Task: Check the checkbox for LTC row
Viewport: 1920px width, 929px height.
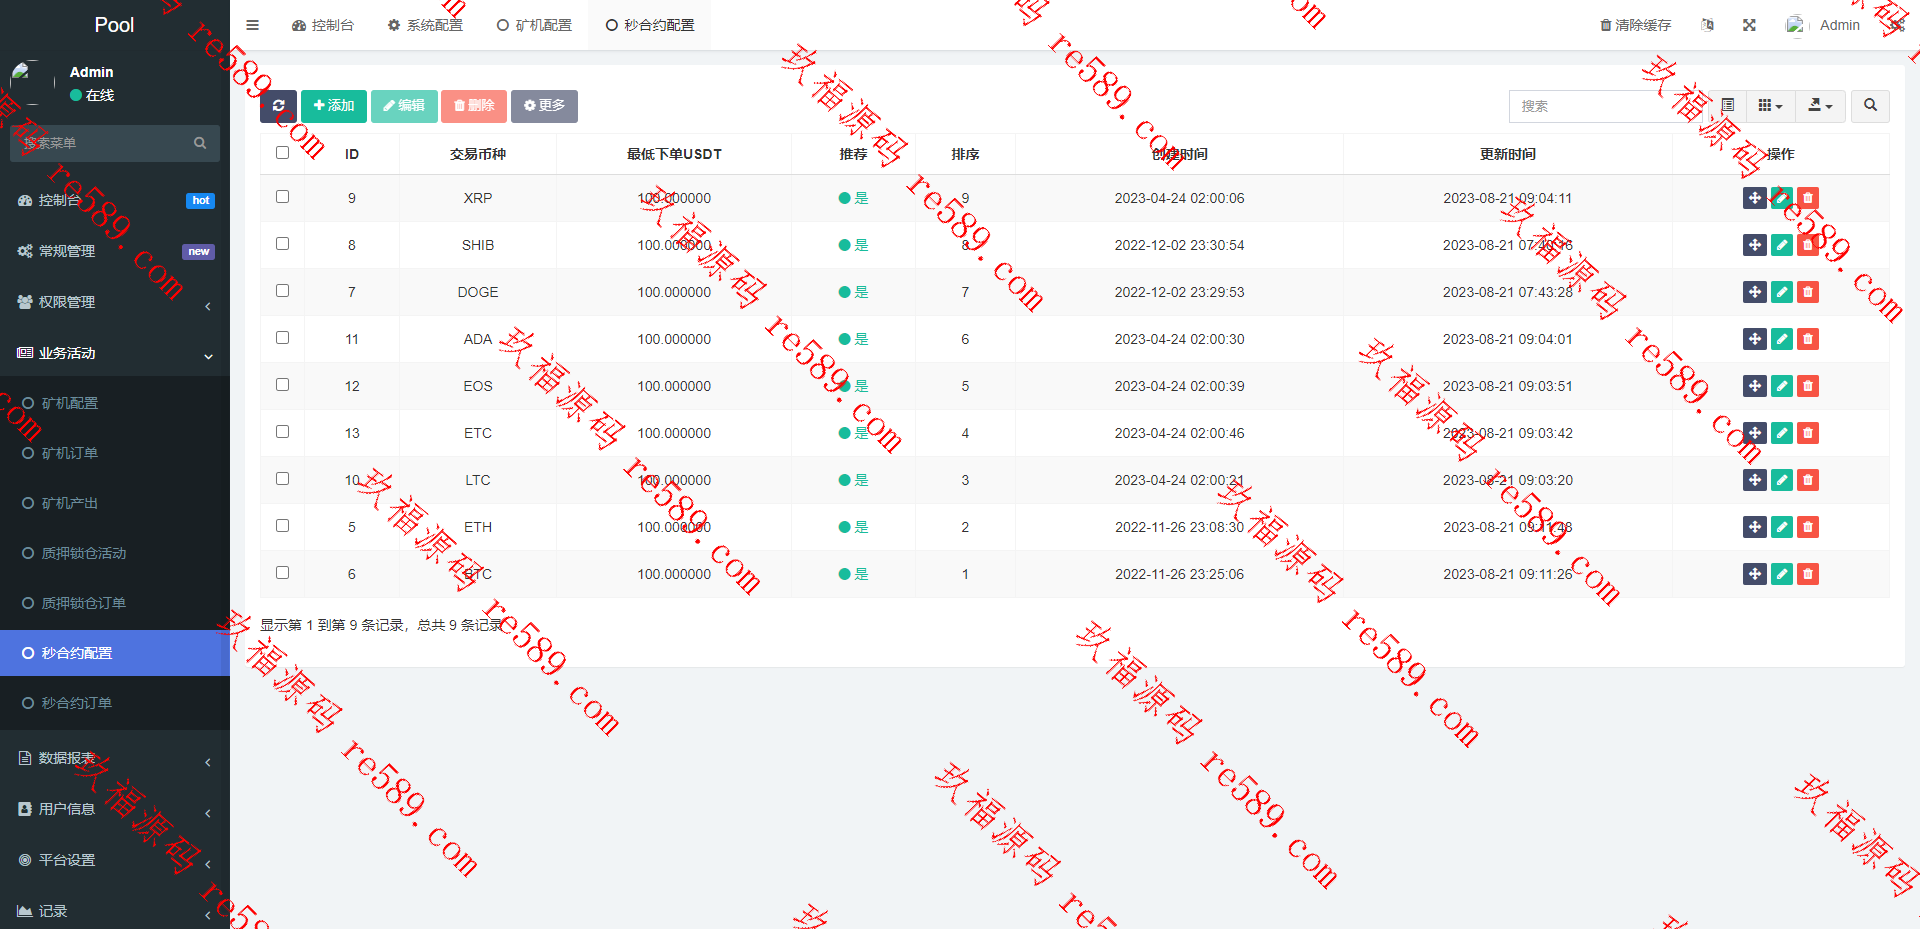Action: (x=282, y=479)
